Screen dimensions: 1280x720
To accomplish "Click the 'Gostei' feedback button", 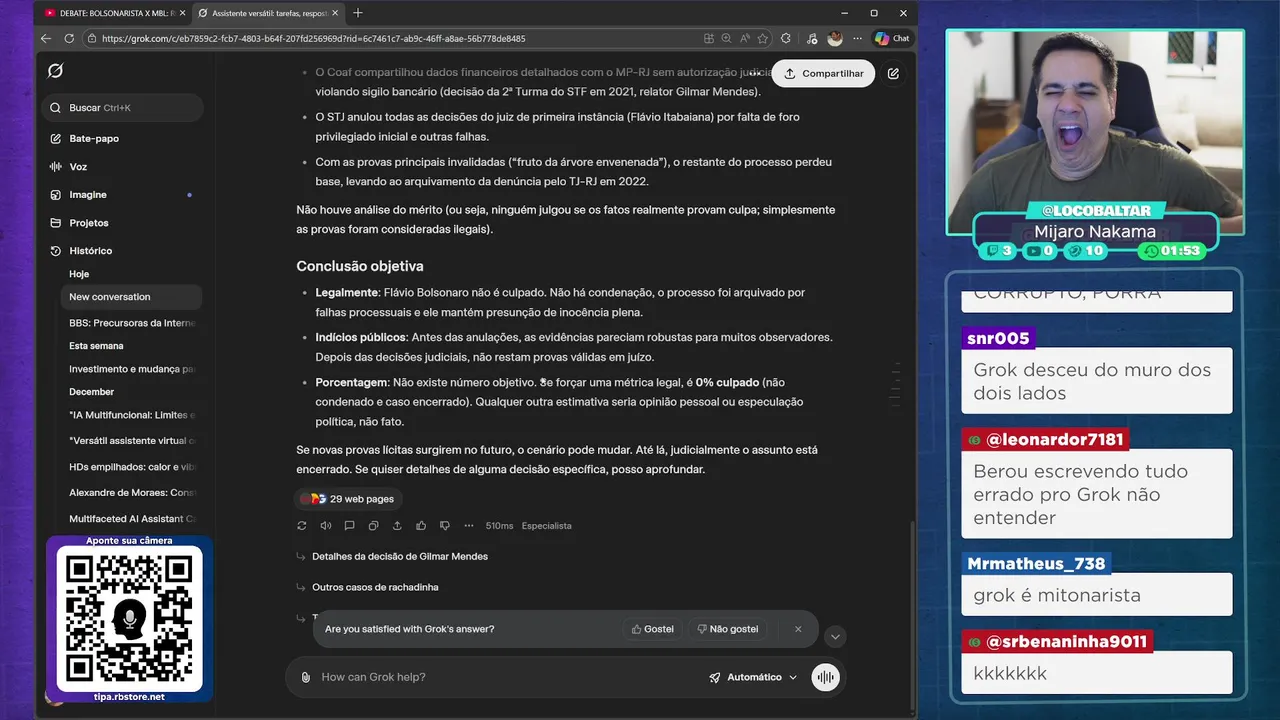I will coord(652,629).
